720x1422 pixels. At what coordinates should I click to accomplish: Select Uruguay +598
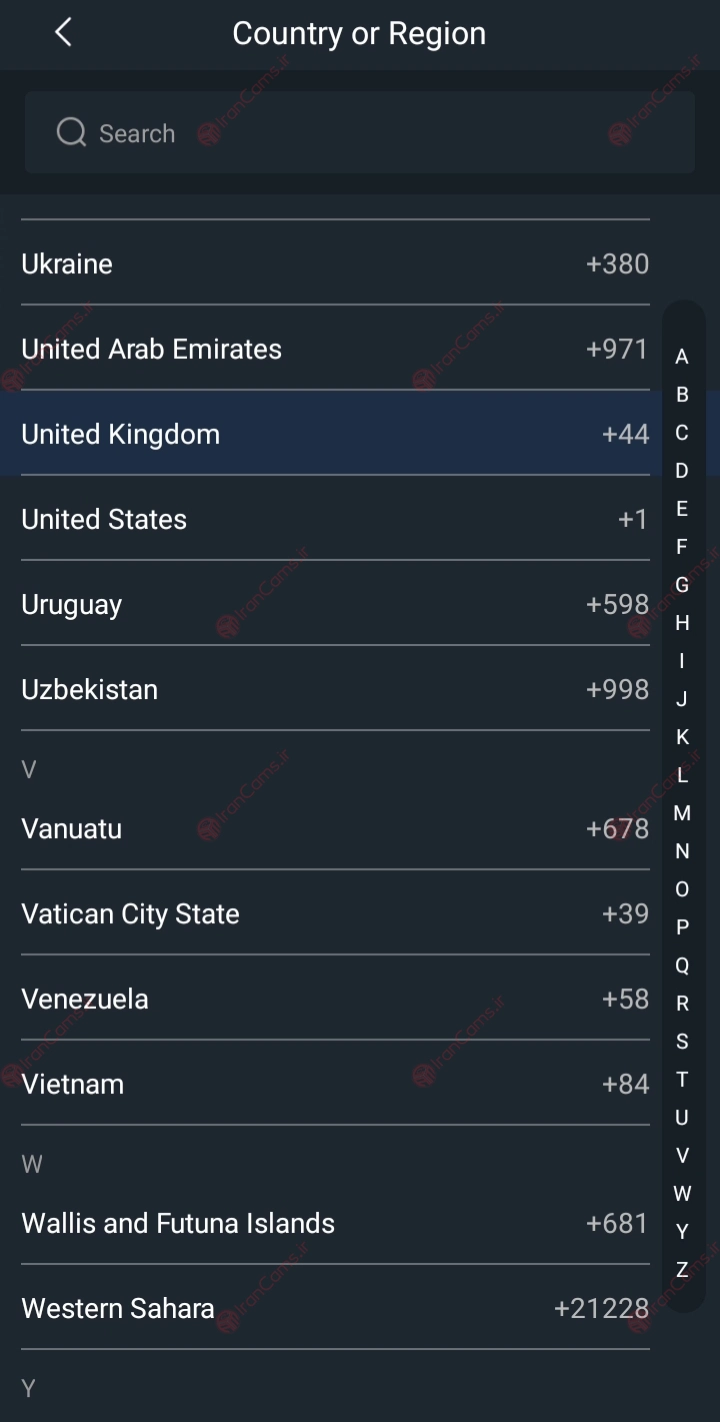(335, 604)
